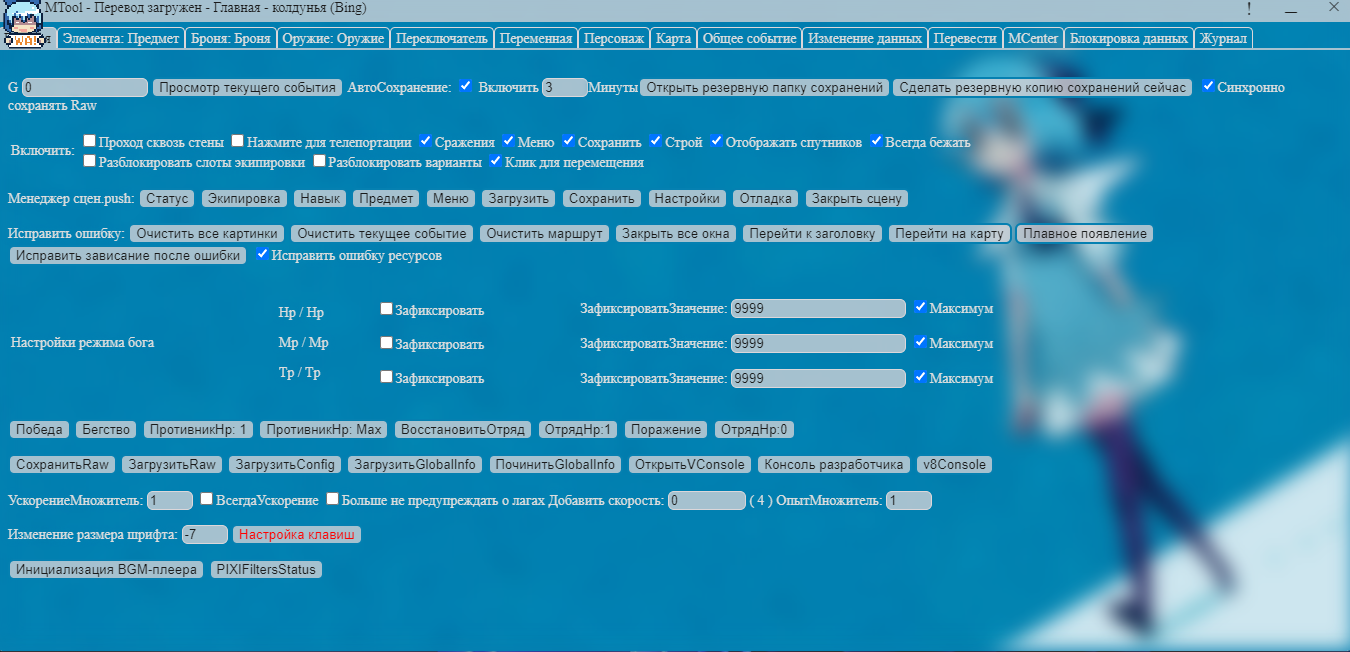Click the Поражение button
The height and width of the screenshot is (652, 1350).
666,429
